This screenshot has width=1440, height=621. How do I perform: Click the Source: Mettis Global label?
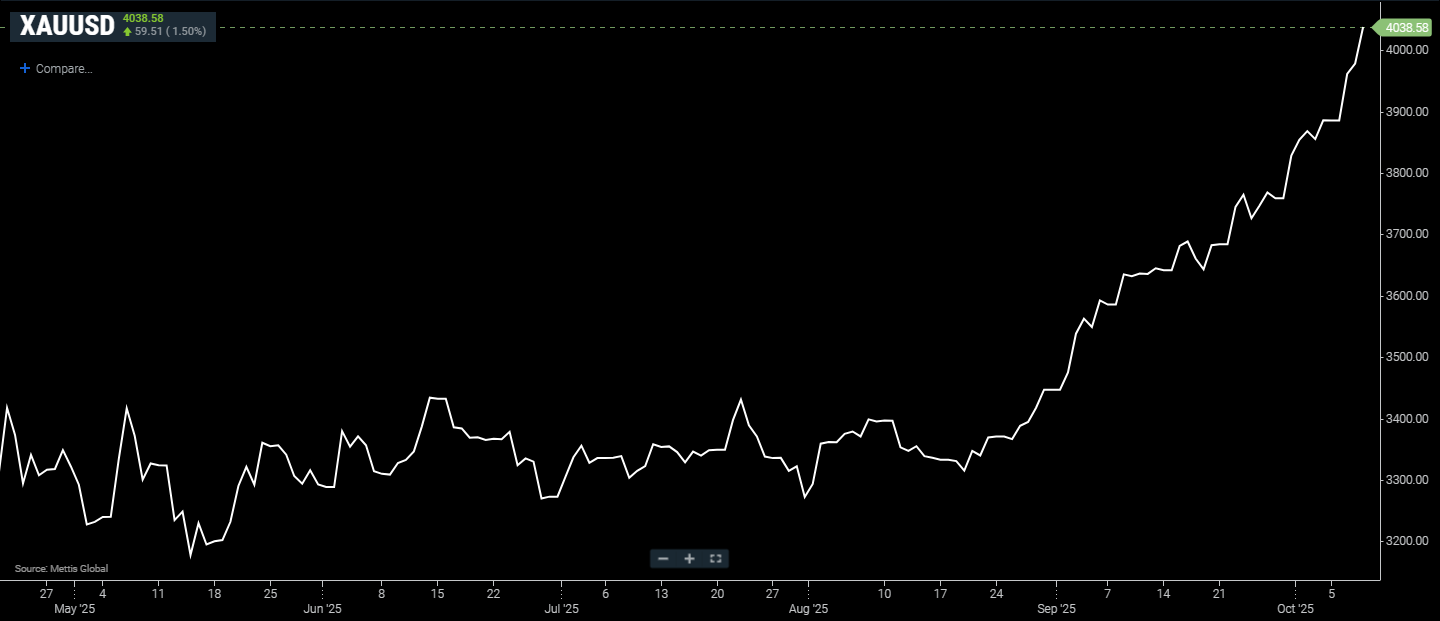pyautogui.click(x=61, y=569)
